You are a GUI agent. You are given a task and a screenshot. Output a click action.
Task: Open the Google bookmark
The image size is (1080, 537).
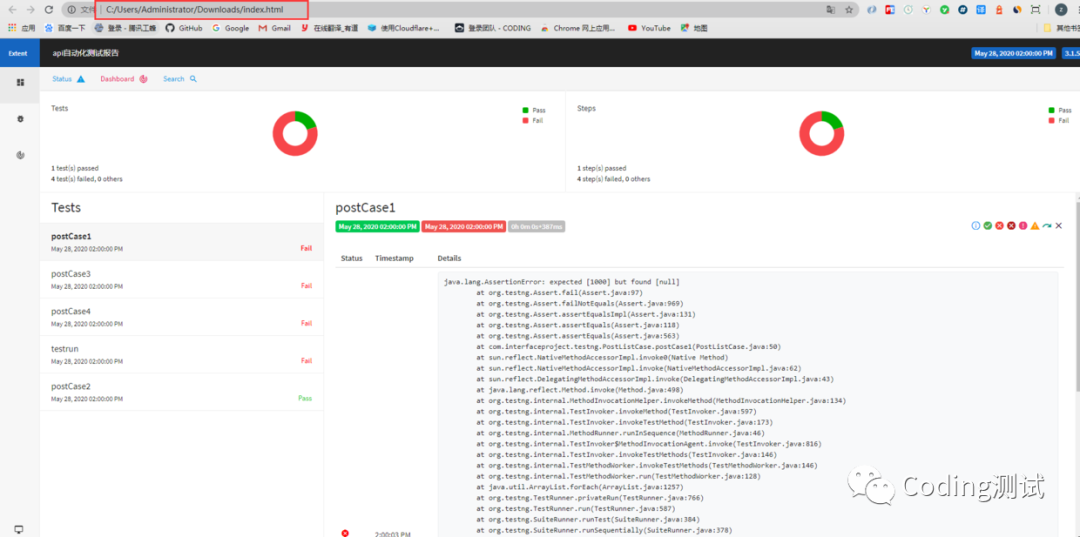tap(231, 28)
